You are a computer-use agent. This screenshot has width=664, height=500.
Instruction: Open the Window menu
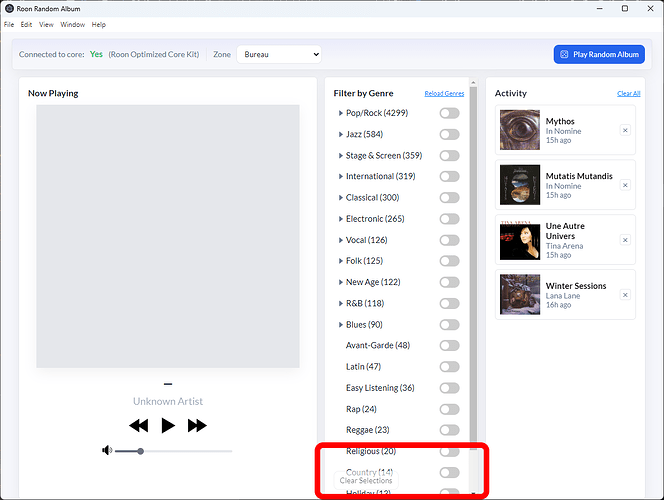click(72, 24)
